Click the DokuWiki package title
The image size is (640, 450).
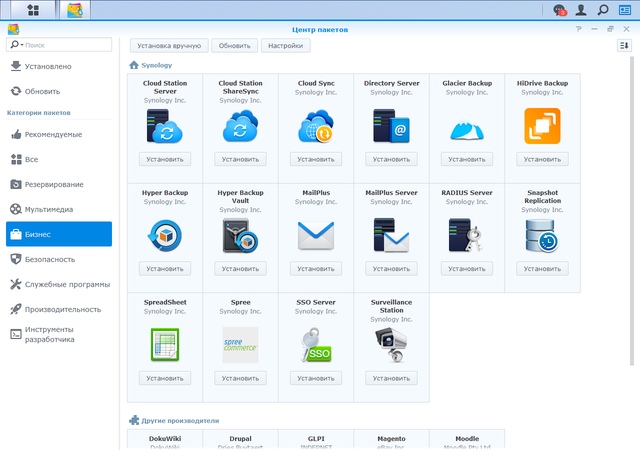click(165, 439)
